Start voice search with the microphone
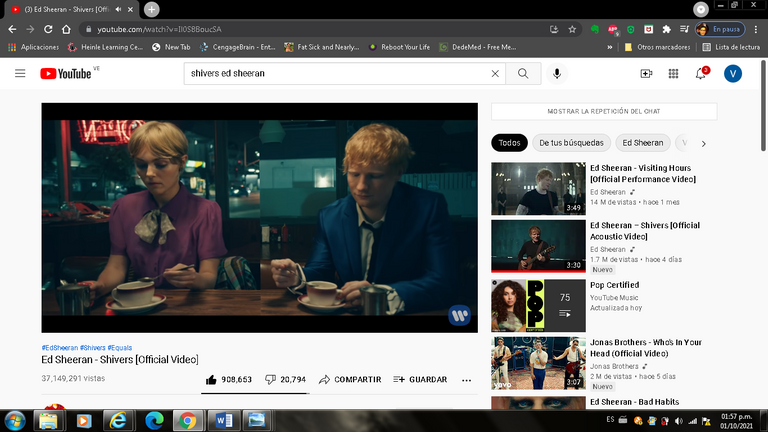The width and height of the screenshot is (768, 432). coord(557,73)
